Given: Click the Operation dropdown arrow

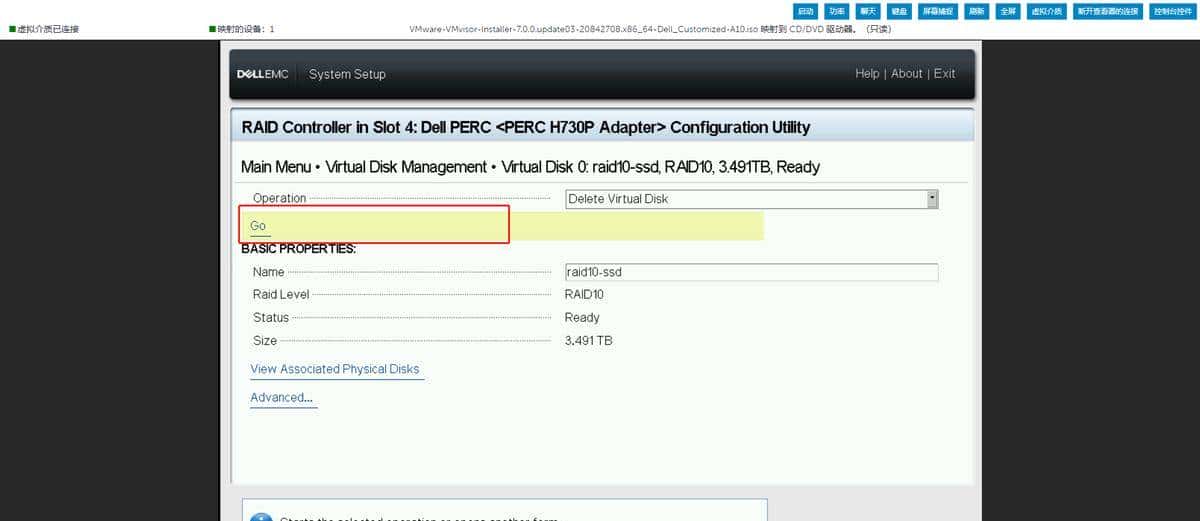Looking at the screenshot, I should point(933,199).
